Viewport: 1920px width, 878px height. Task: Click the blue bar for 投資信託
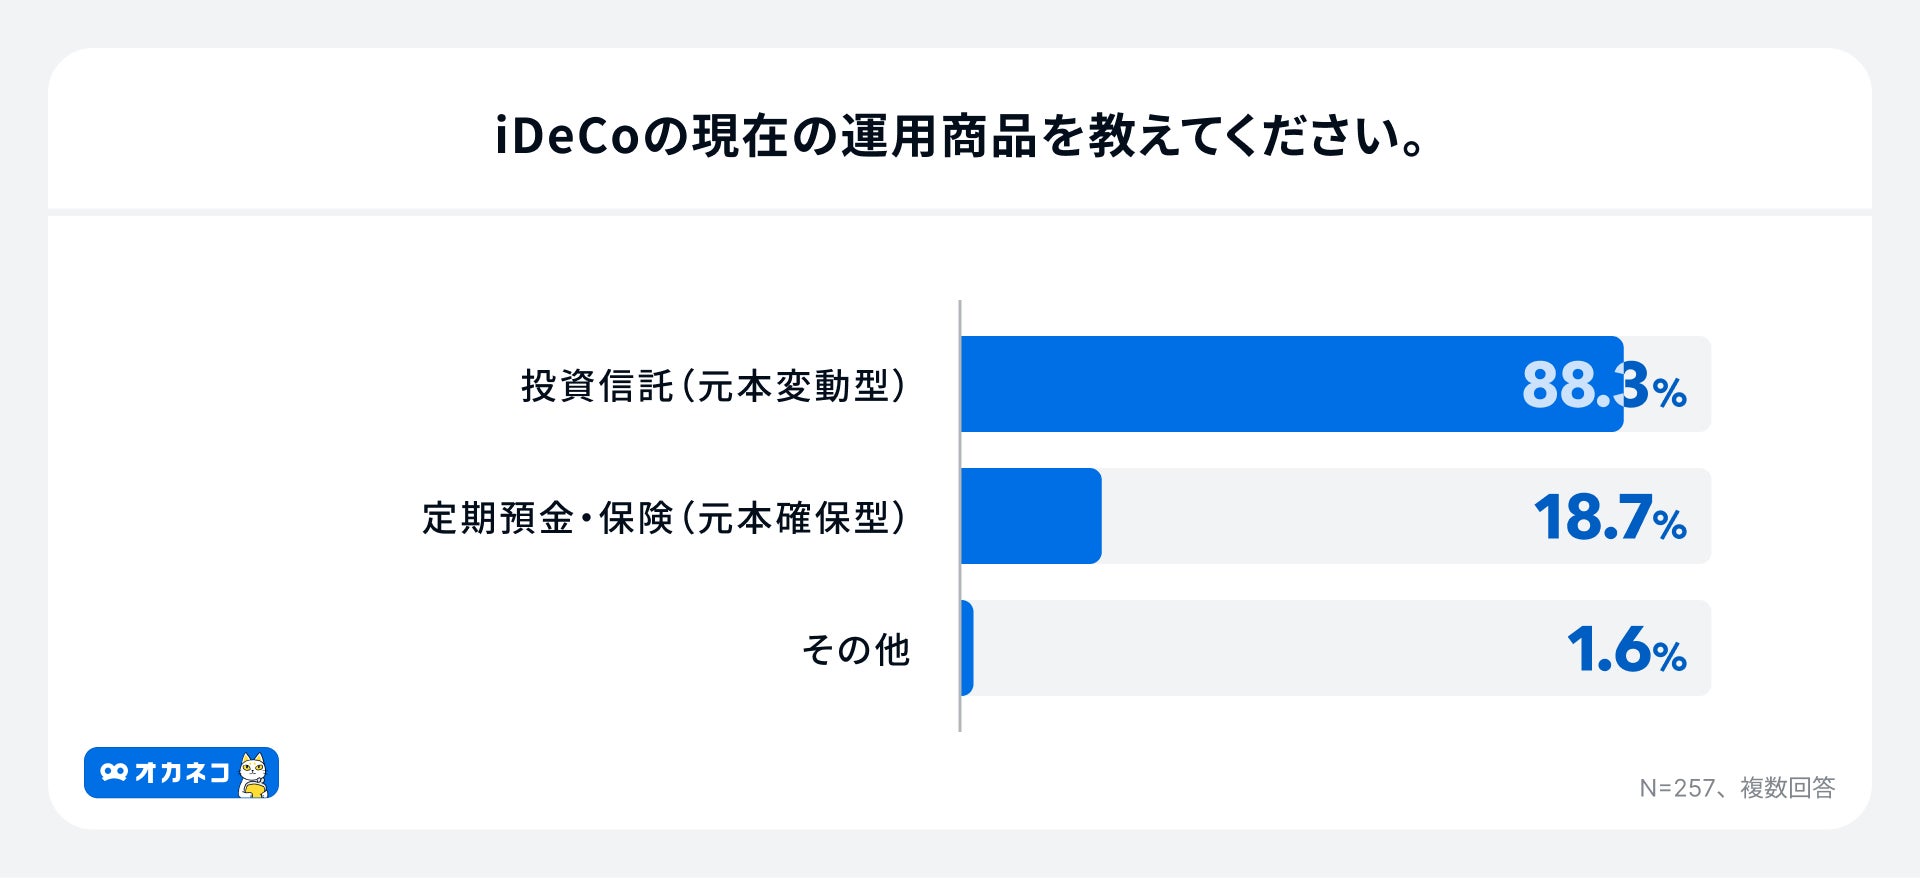(x=1240, y=384)
